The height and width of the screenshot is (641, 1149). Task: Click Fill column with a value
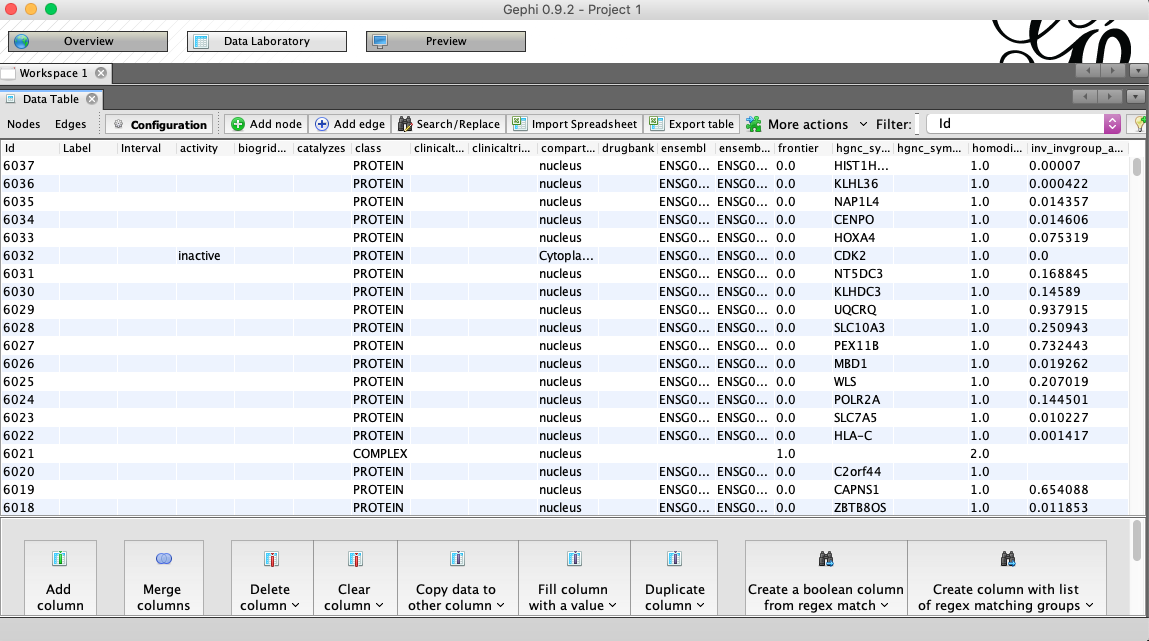click(x=573, y=578)
